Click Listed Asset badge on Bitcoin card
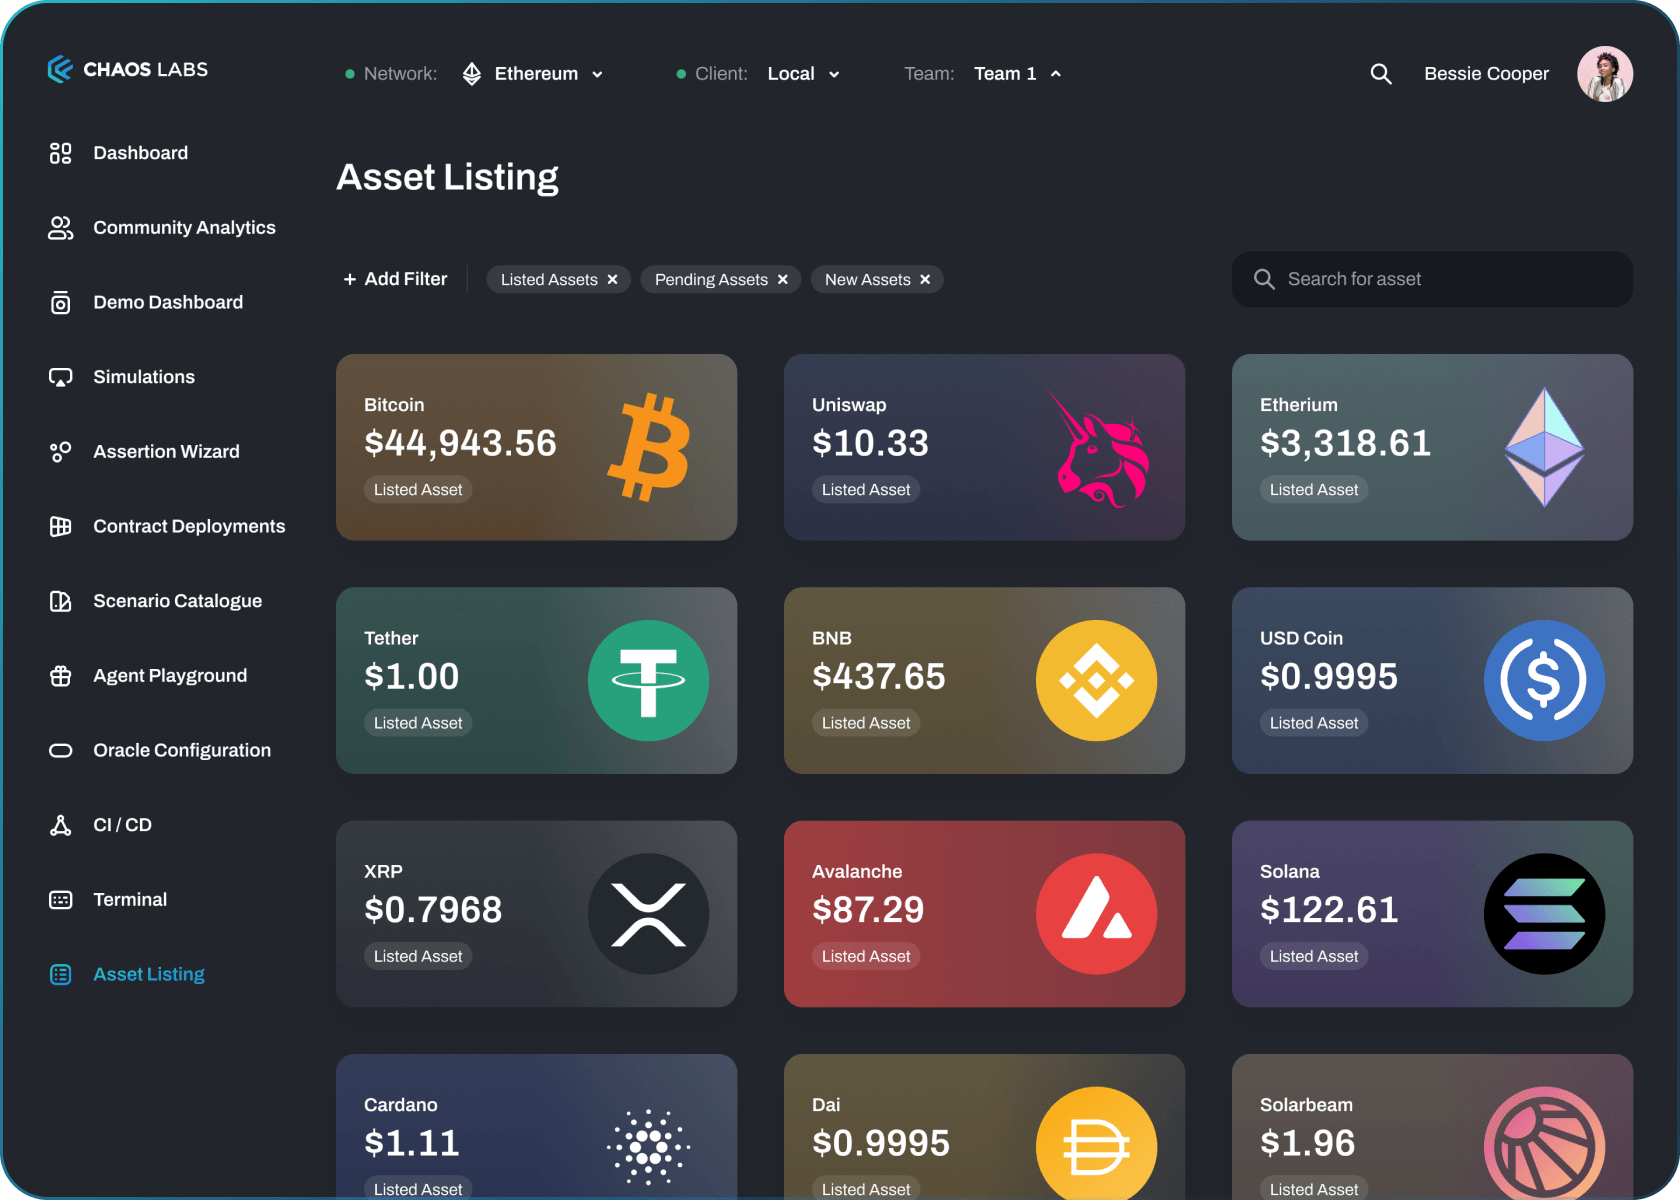This screenshot has height=1200, width=1680. (418, 490)
